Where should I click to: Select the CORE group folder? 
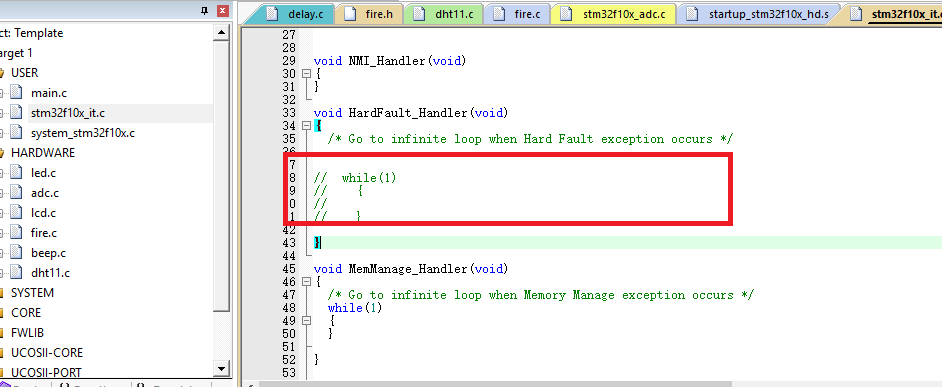26,312
